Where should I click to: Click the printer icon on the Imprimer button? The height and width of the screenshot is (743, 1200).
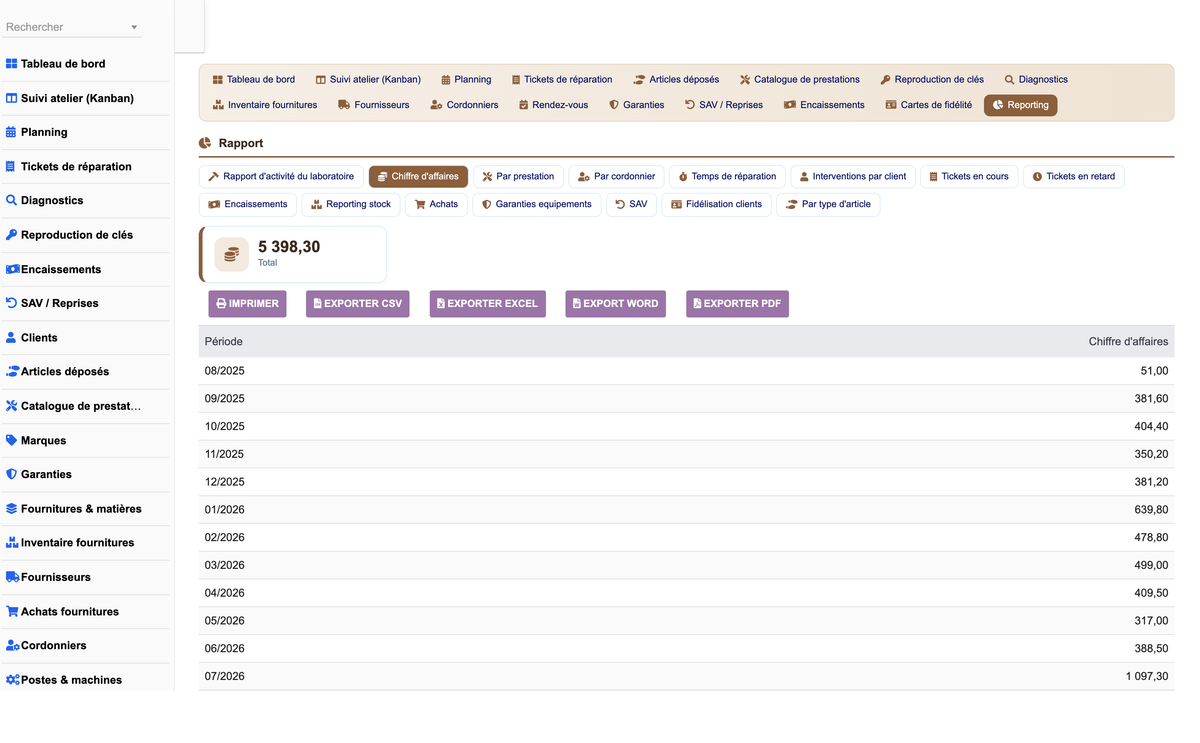[222, 304]
